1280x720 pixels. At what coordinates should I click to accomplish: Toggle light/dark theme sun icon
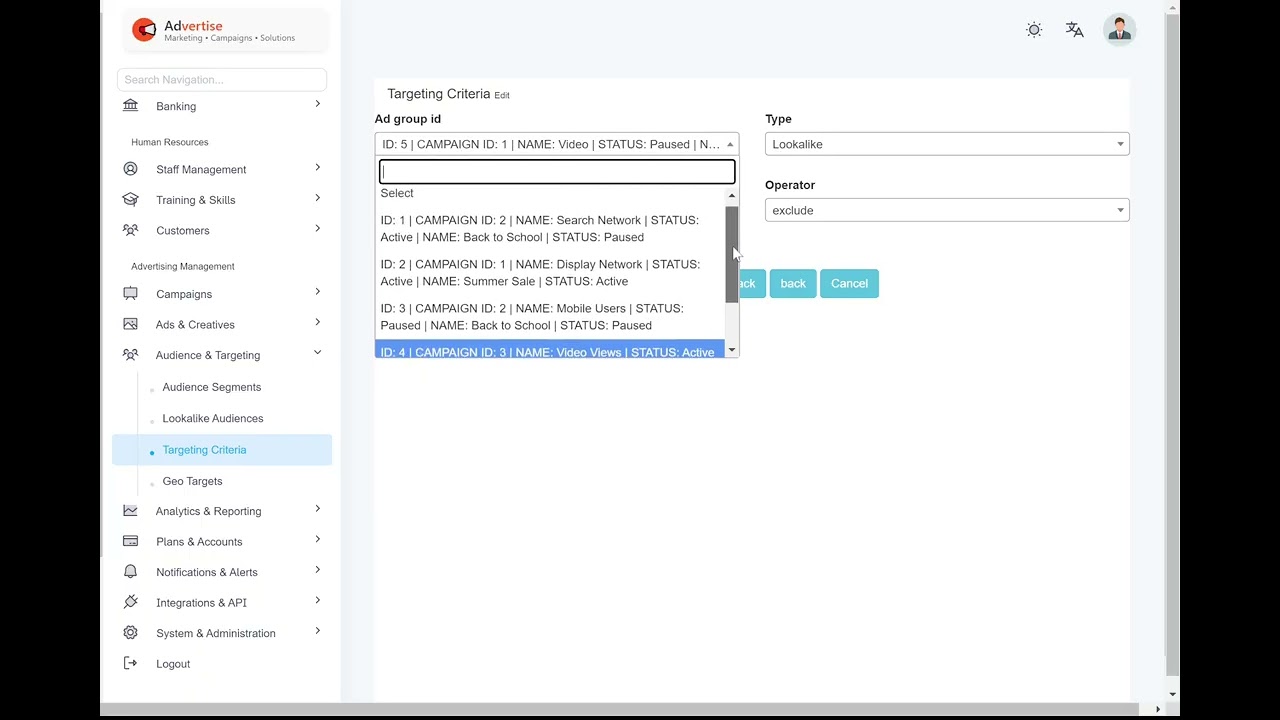1034,30
